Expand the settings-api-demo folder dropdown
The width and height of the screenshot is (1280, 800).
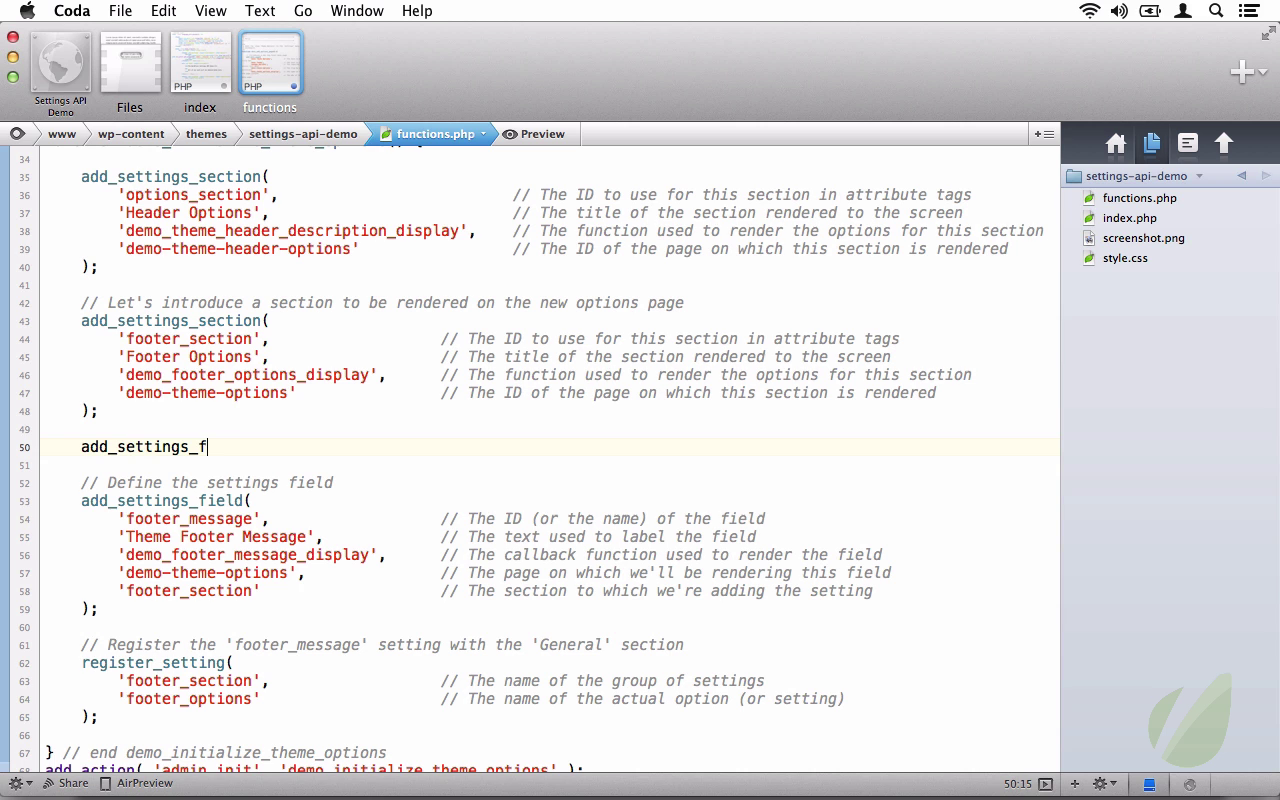[x=1199, y=176]
